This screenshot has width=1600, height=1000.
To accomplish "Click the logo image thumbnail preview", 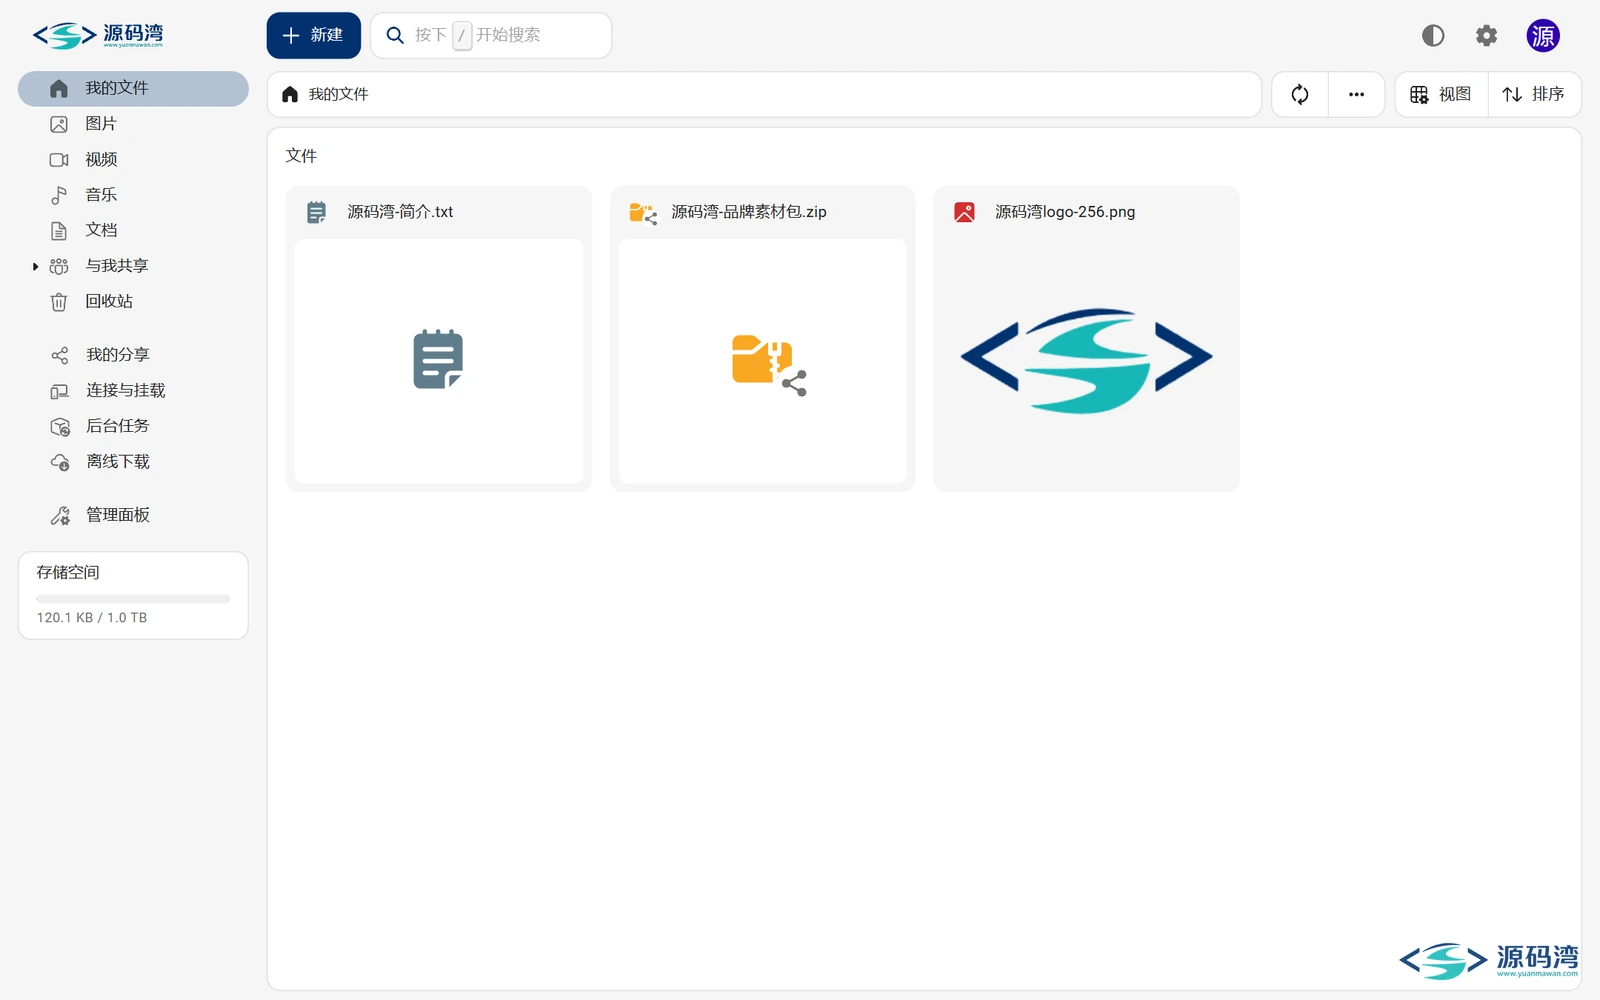I will click(x=1086, y=361).
